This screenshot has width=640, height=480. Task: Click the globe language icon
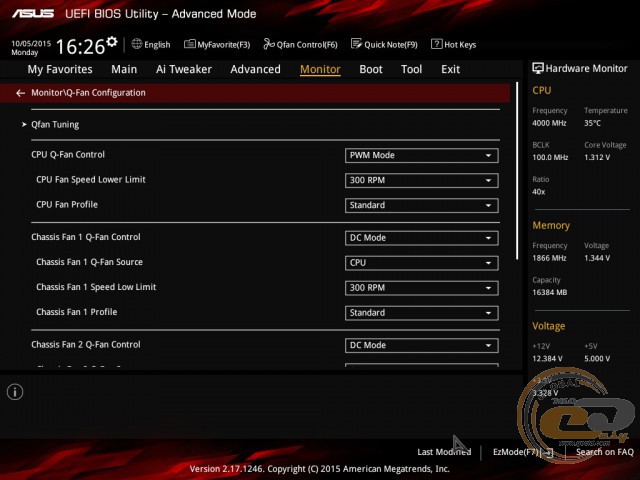click(137, 44)
